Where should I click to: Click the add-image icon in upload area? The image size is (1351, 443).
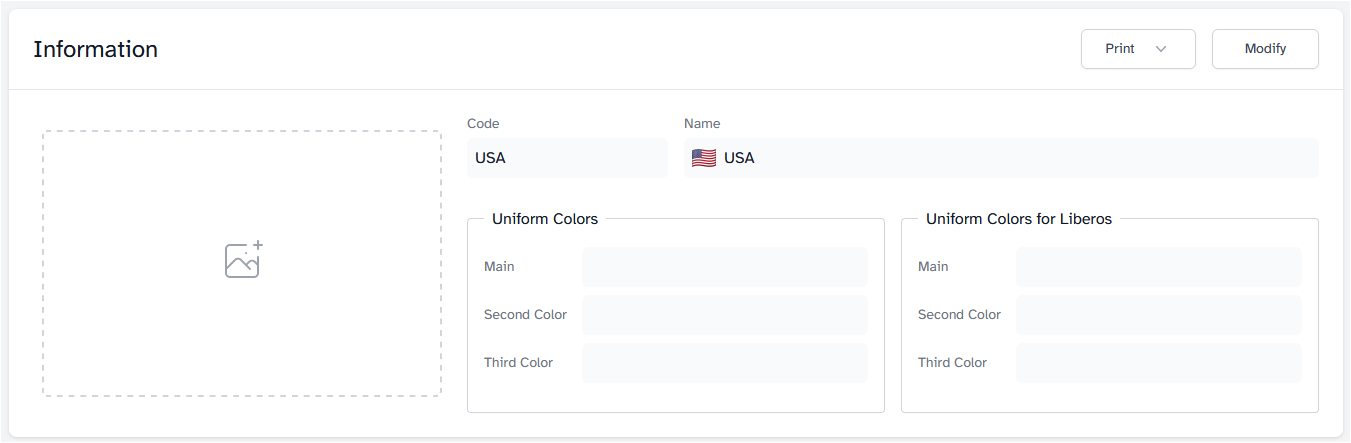pyautogui.click(x=243, y=260)
